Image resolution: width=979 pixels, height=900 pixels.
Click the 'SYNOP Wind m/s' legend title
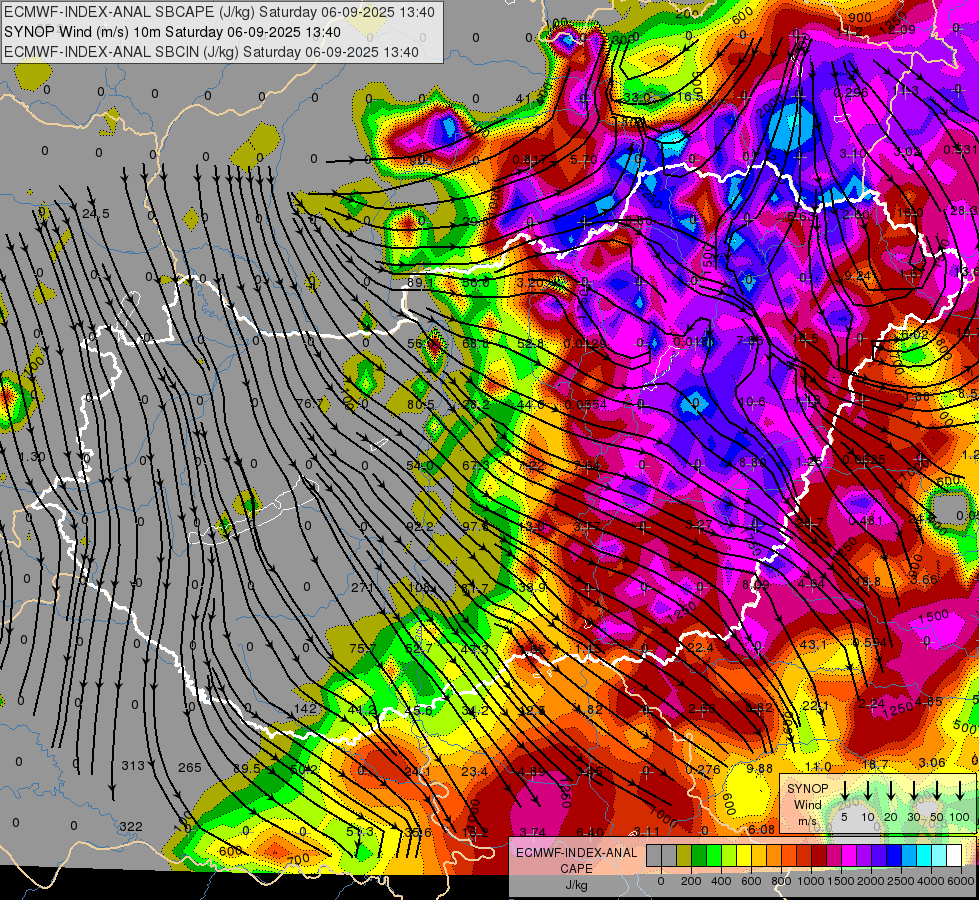807,805
